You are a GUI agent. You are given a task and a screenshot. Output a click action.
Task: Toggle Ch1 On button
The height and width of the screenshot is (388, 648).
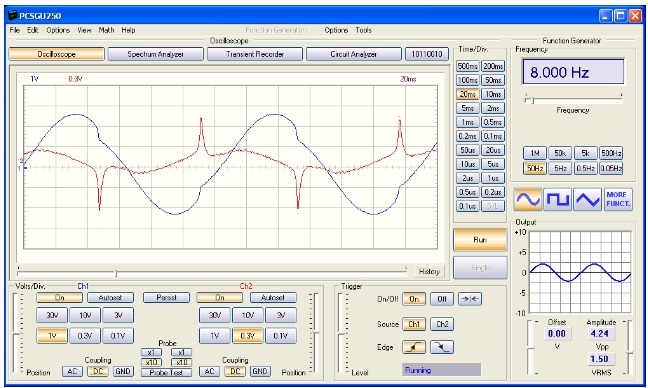[x=60, y=298]
